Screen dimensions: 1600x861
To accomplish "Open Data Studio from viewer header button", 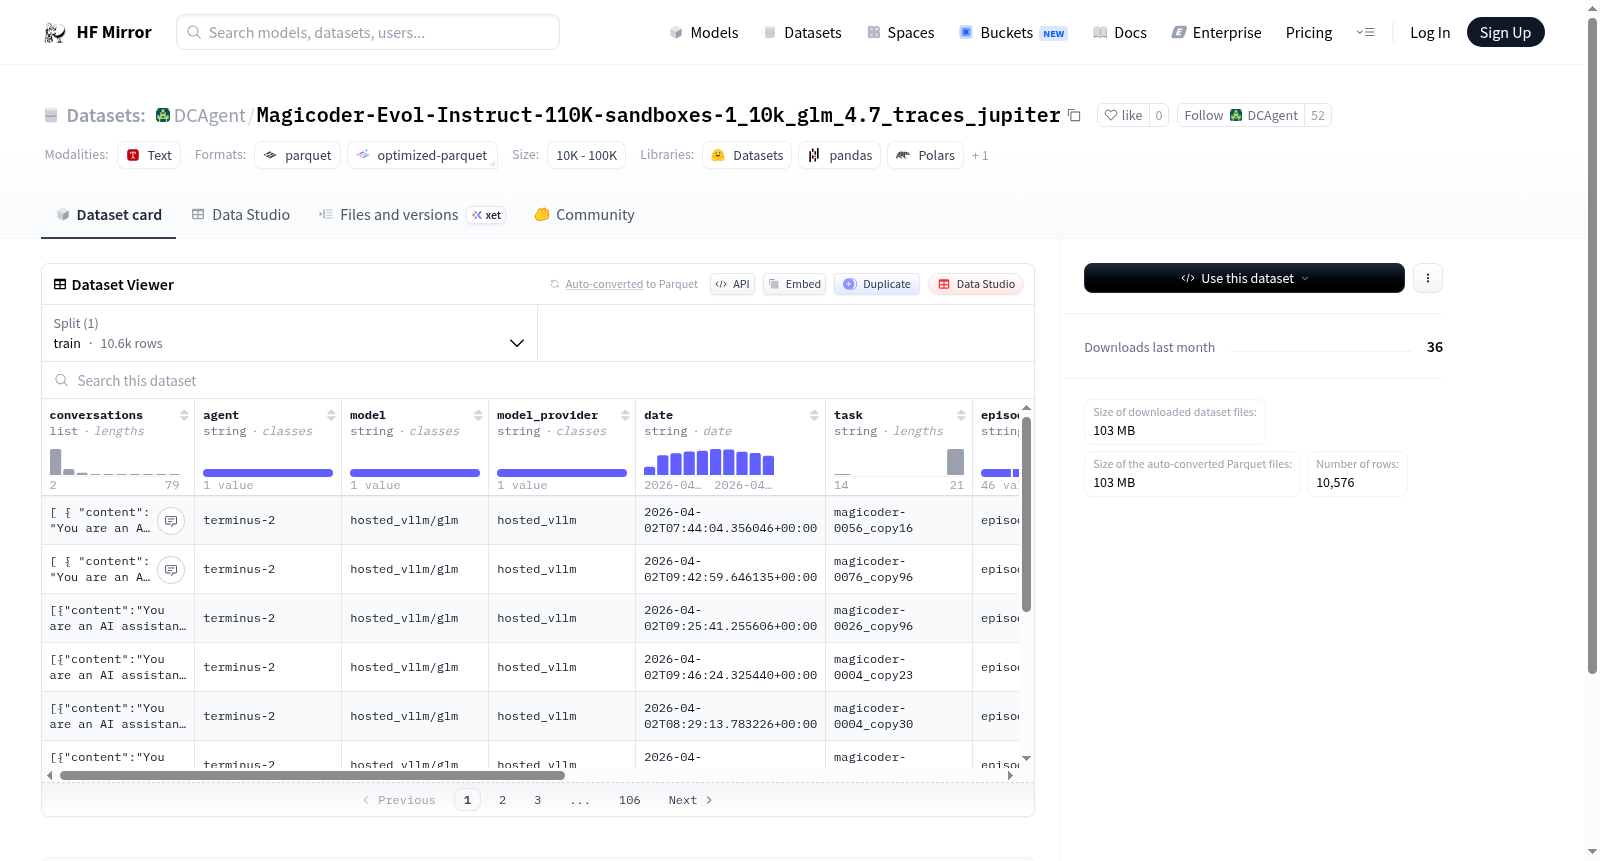I will click(976, 284).
